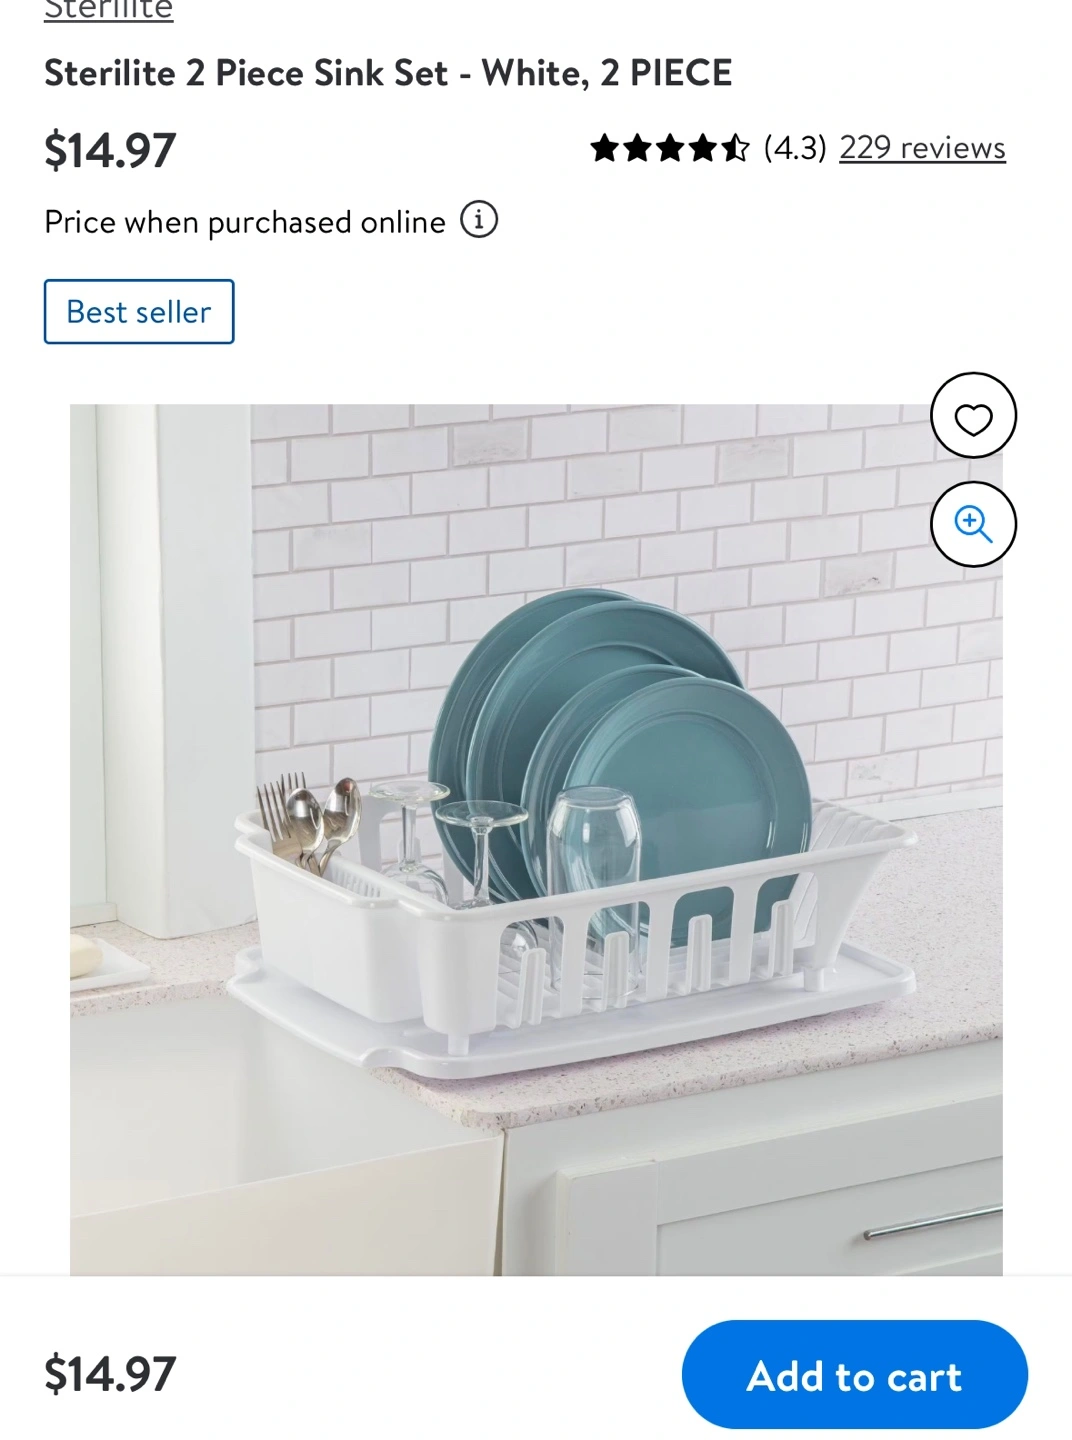The height and width of the screenshot is (1440, 1072).
Task: Add to cart the sink set
Action: 855,1375
